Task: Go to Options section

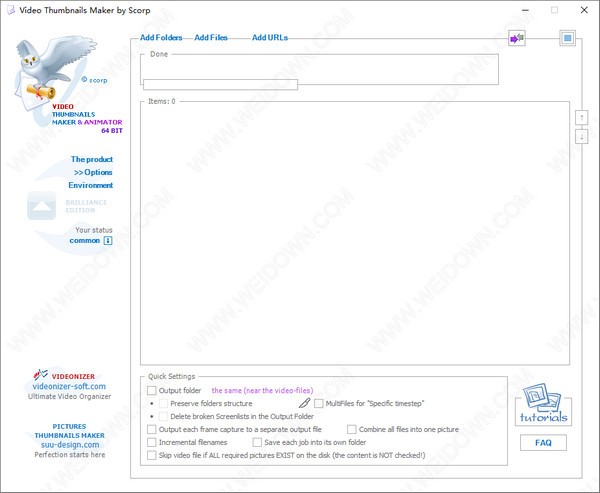Action: [x=93, y=172]
